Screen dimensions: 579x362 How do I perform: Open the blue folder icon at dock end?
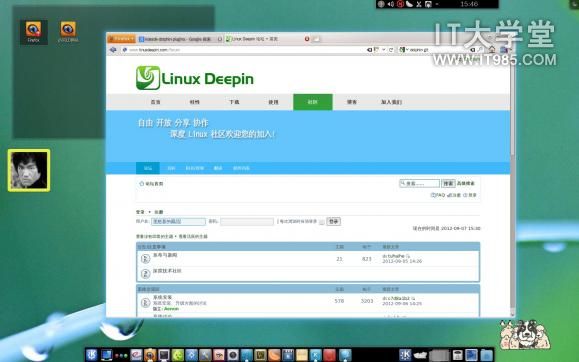pyautogui.click(x=487, y=355)
